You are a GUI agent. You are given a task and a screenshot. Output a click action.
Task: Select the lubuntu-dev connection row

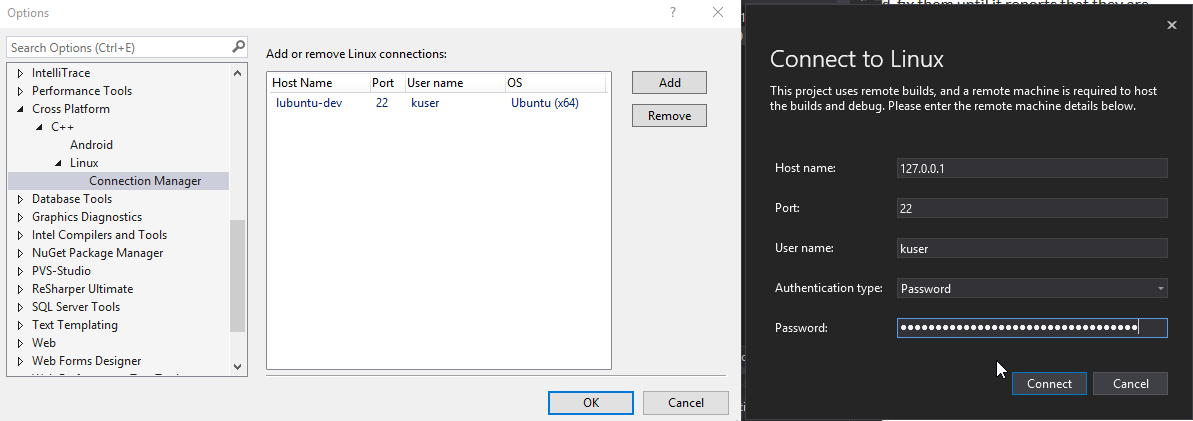pos(309,103)
